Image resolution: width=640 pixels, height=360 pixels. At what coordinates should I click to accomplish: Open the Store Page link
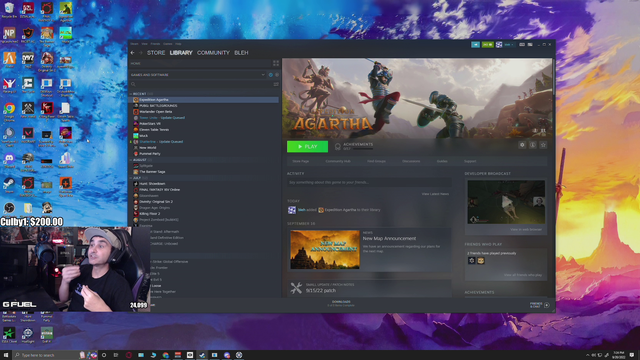pos(300,161)
